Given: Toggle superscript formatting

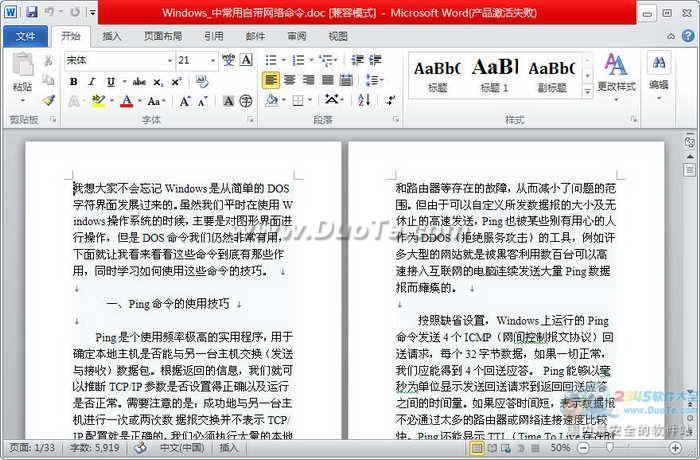Looking at the screenshot, I should point(176,82).
